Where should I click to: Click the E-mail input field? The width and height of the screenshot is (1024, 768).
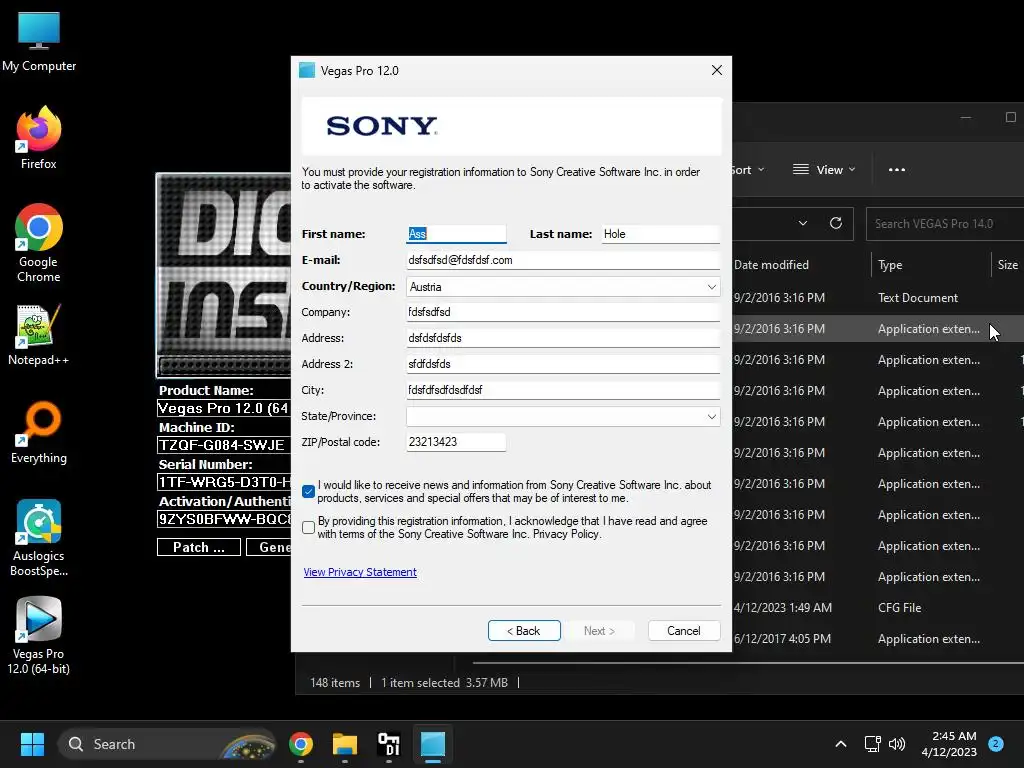(x=563, y=260)
